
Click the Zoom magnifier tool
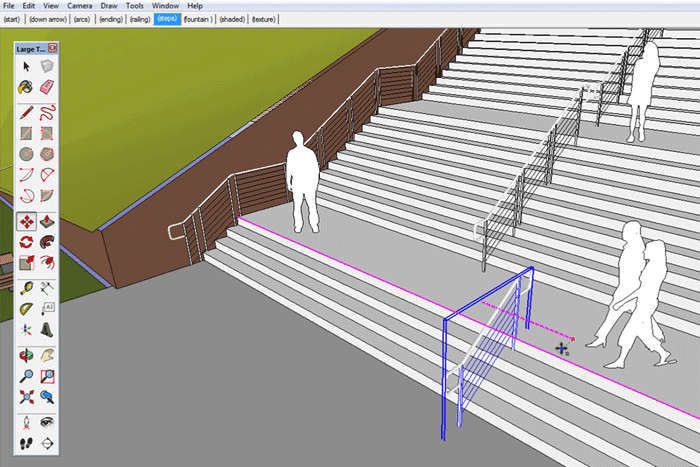(x=26, y=376)
